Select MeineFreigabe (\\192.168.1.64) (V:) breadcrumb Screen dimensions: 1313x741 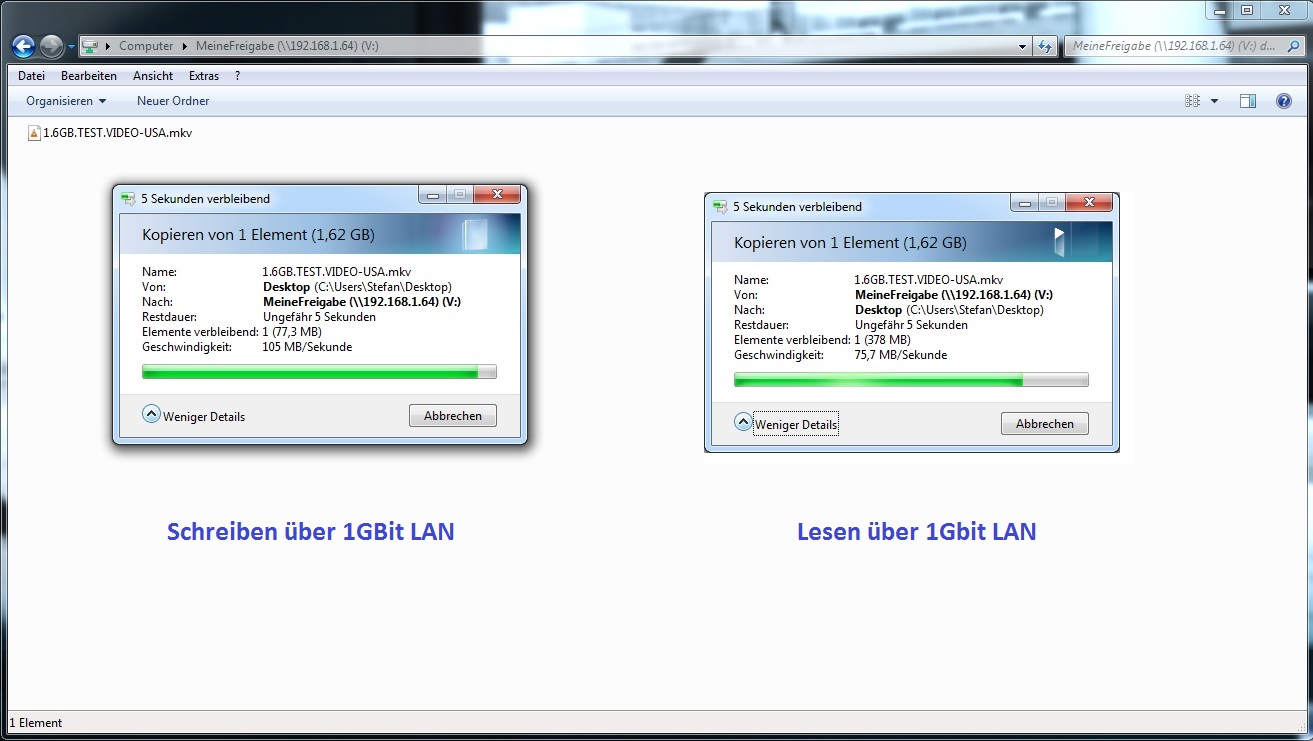coord(286,46)
